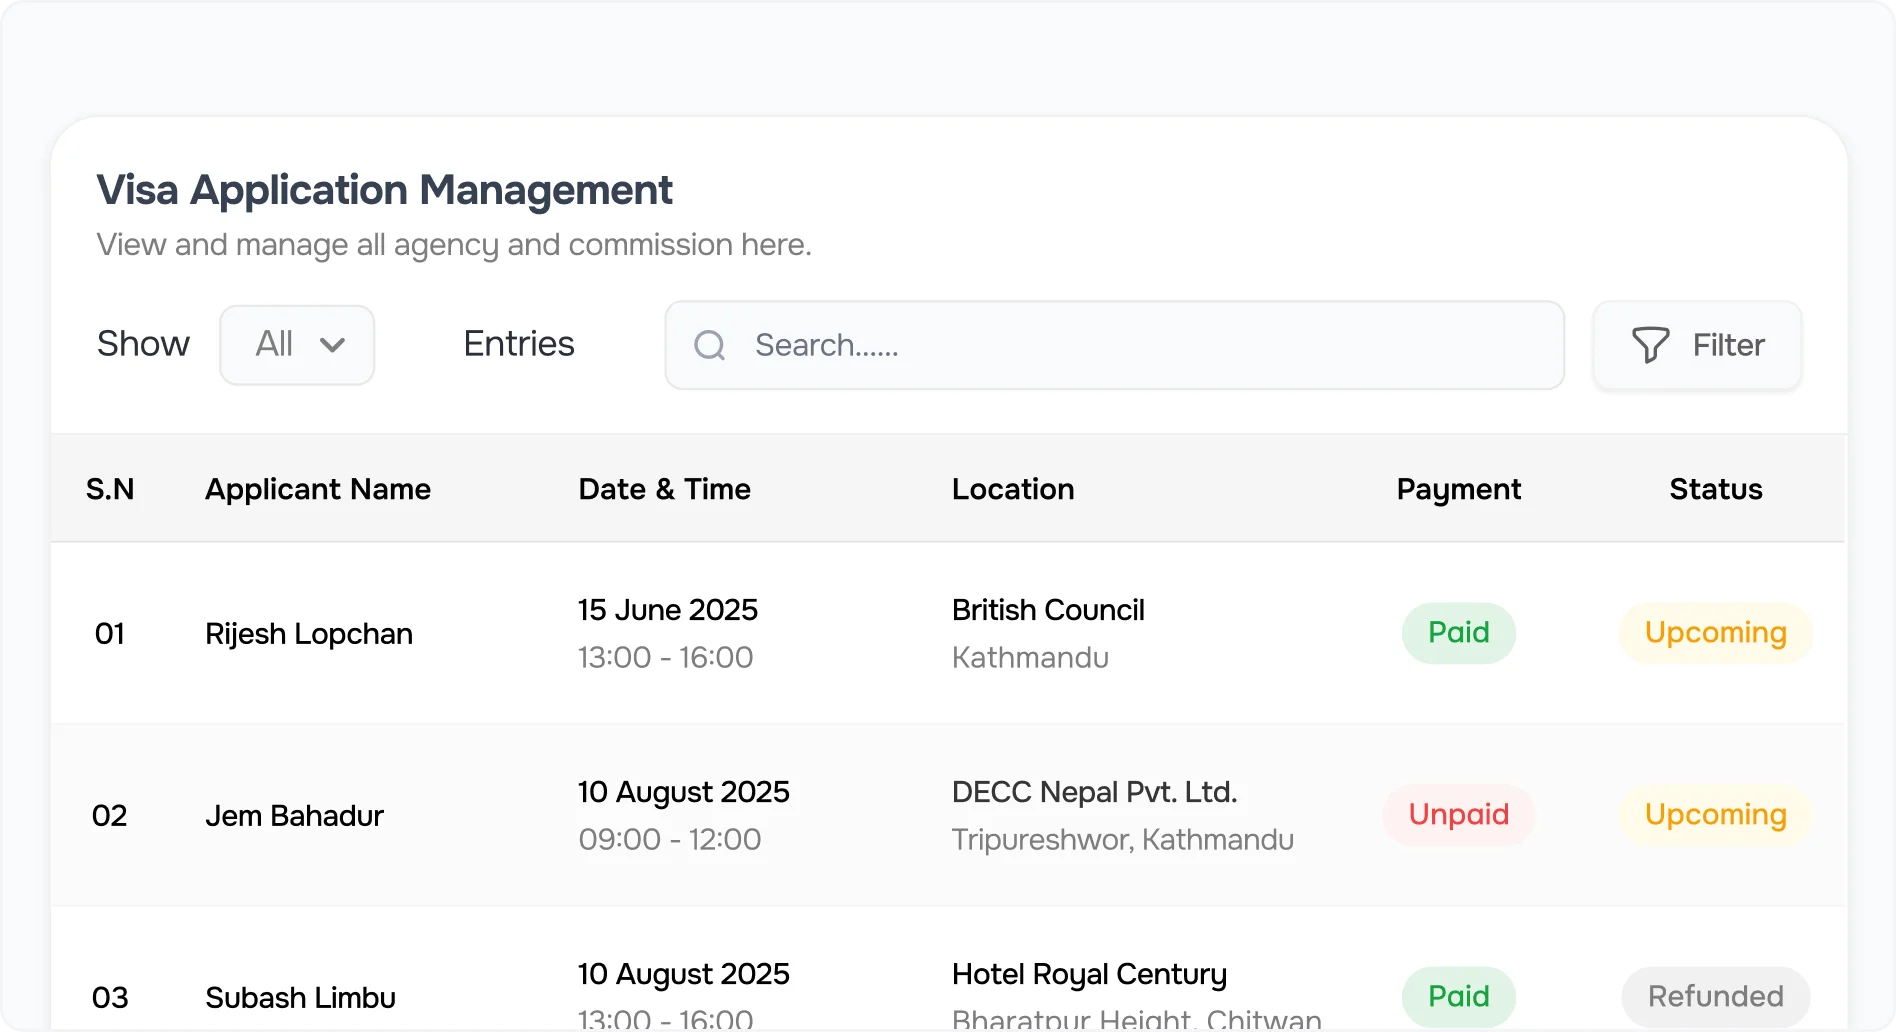Click the Paid badge for Rijesh Lopchan
Screen dimensions: 1896x1032
[x=1458, y=632]
